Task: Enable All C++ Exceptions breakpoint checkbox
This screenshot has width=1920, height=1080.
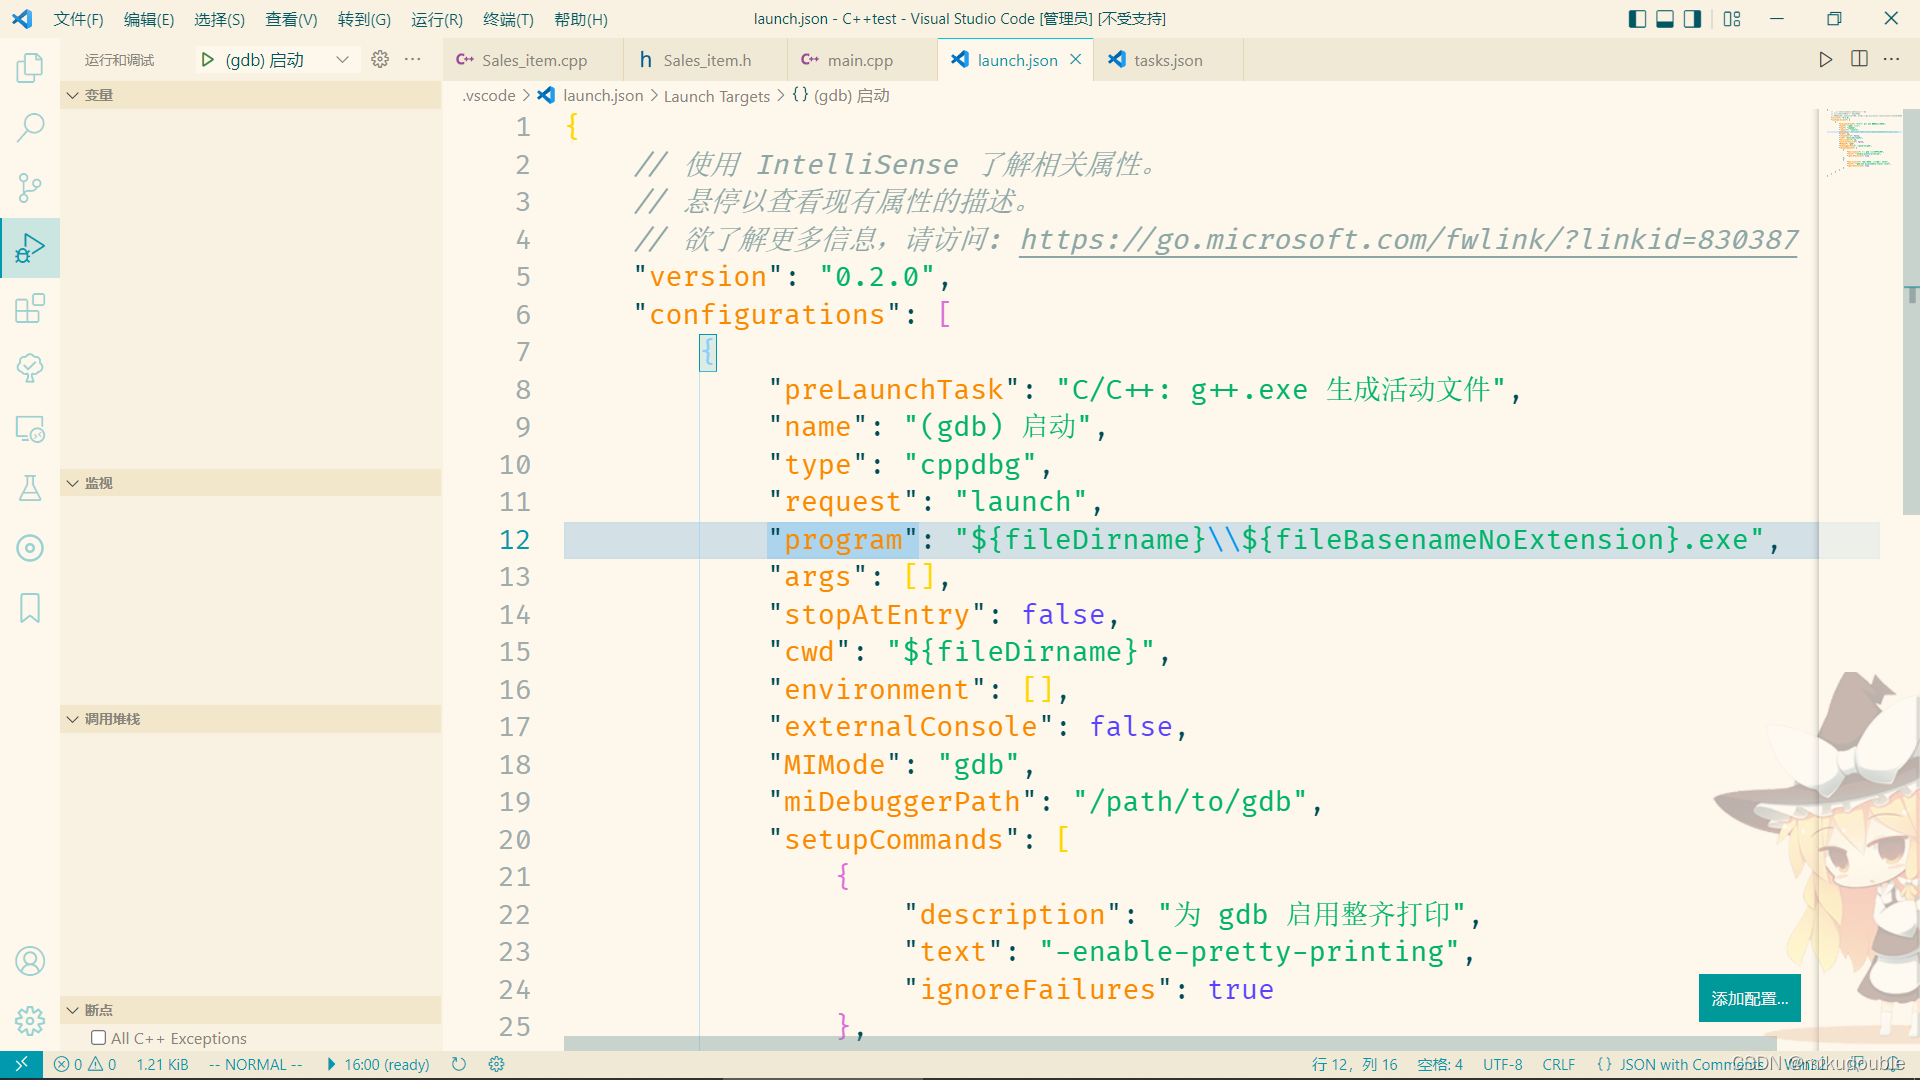Action: [x=98, y=1038]
